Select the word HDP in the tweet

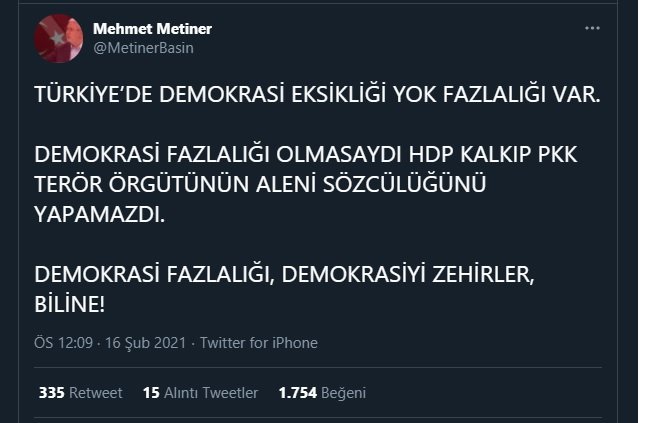click(x=431, y=154)
